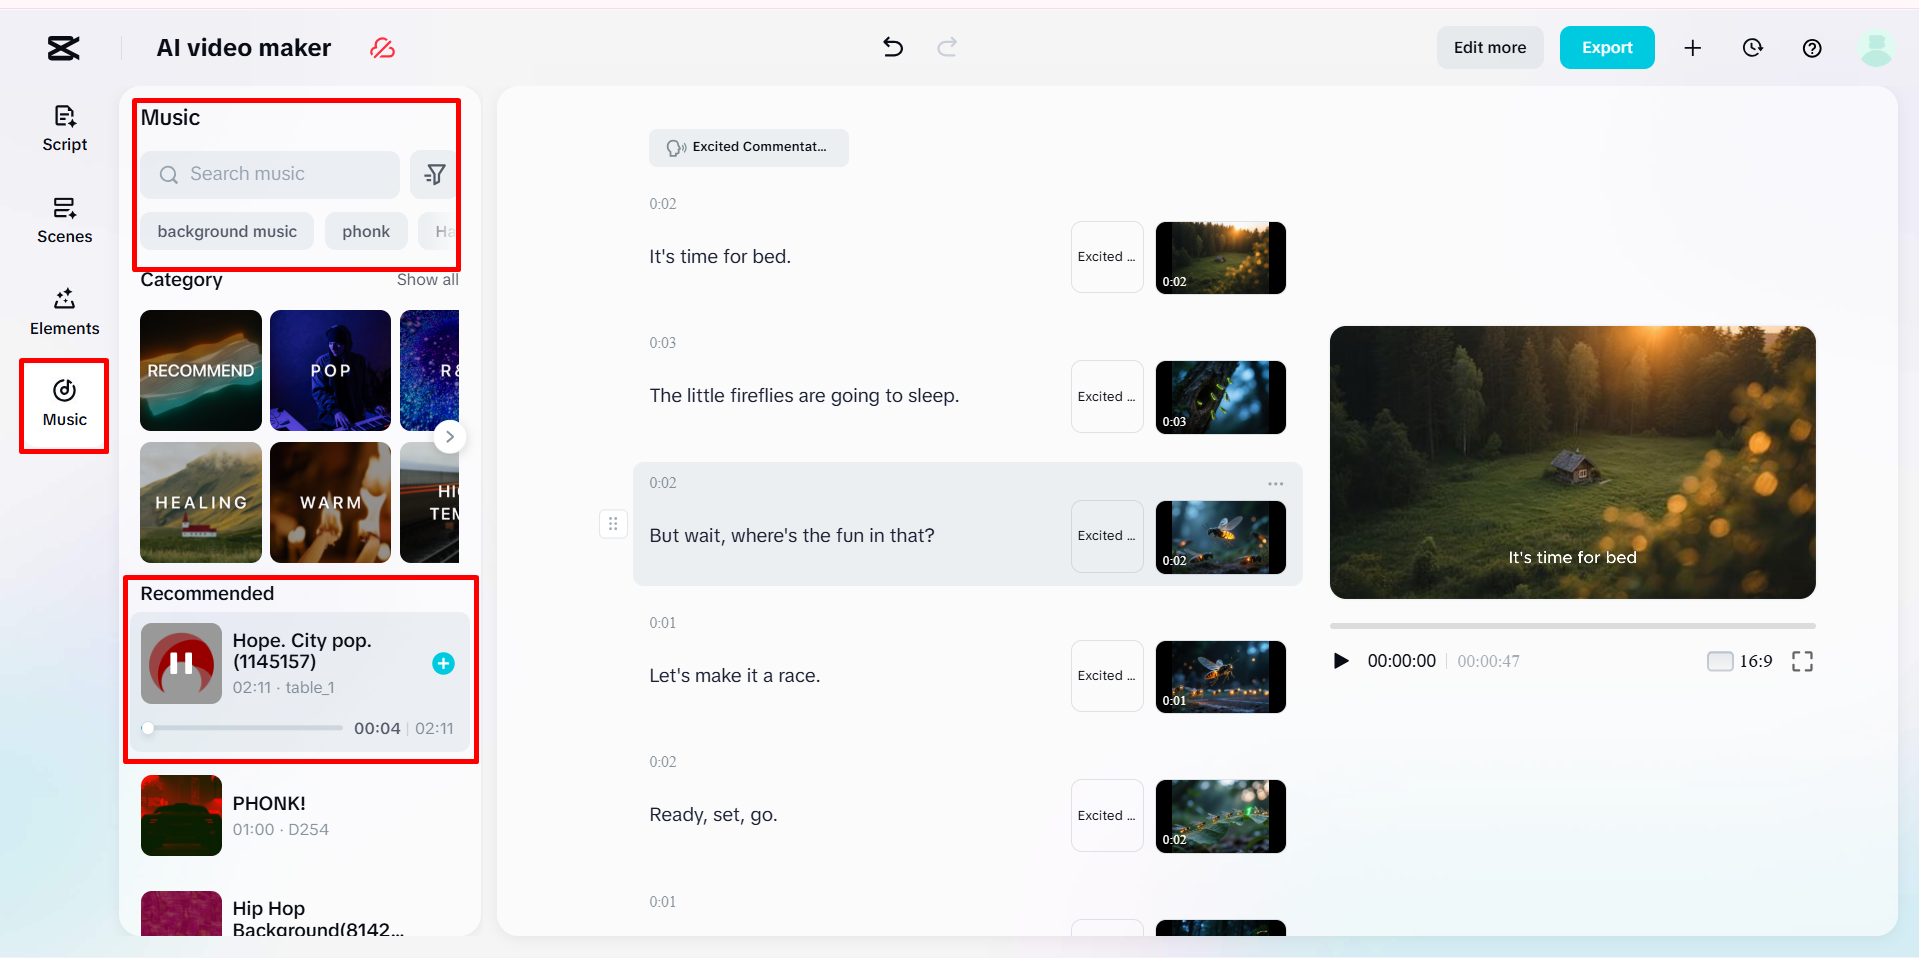Open the version history clock icon

pyautogui.click(x=1753, y=48)
